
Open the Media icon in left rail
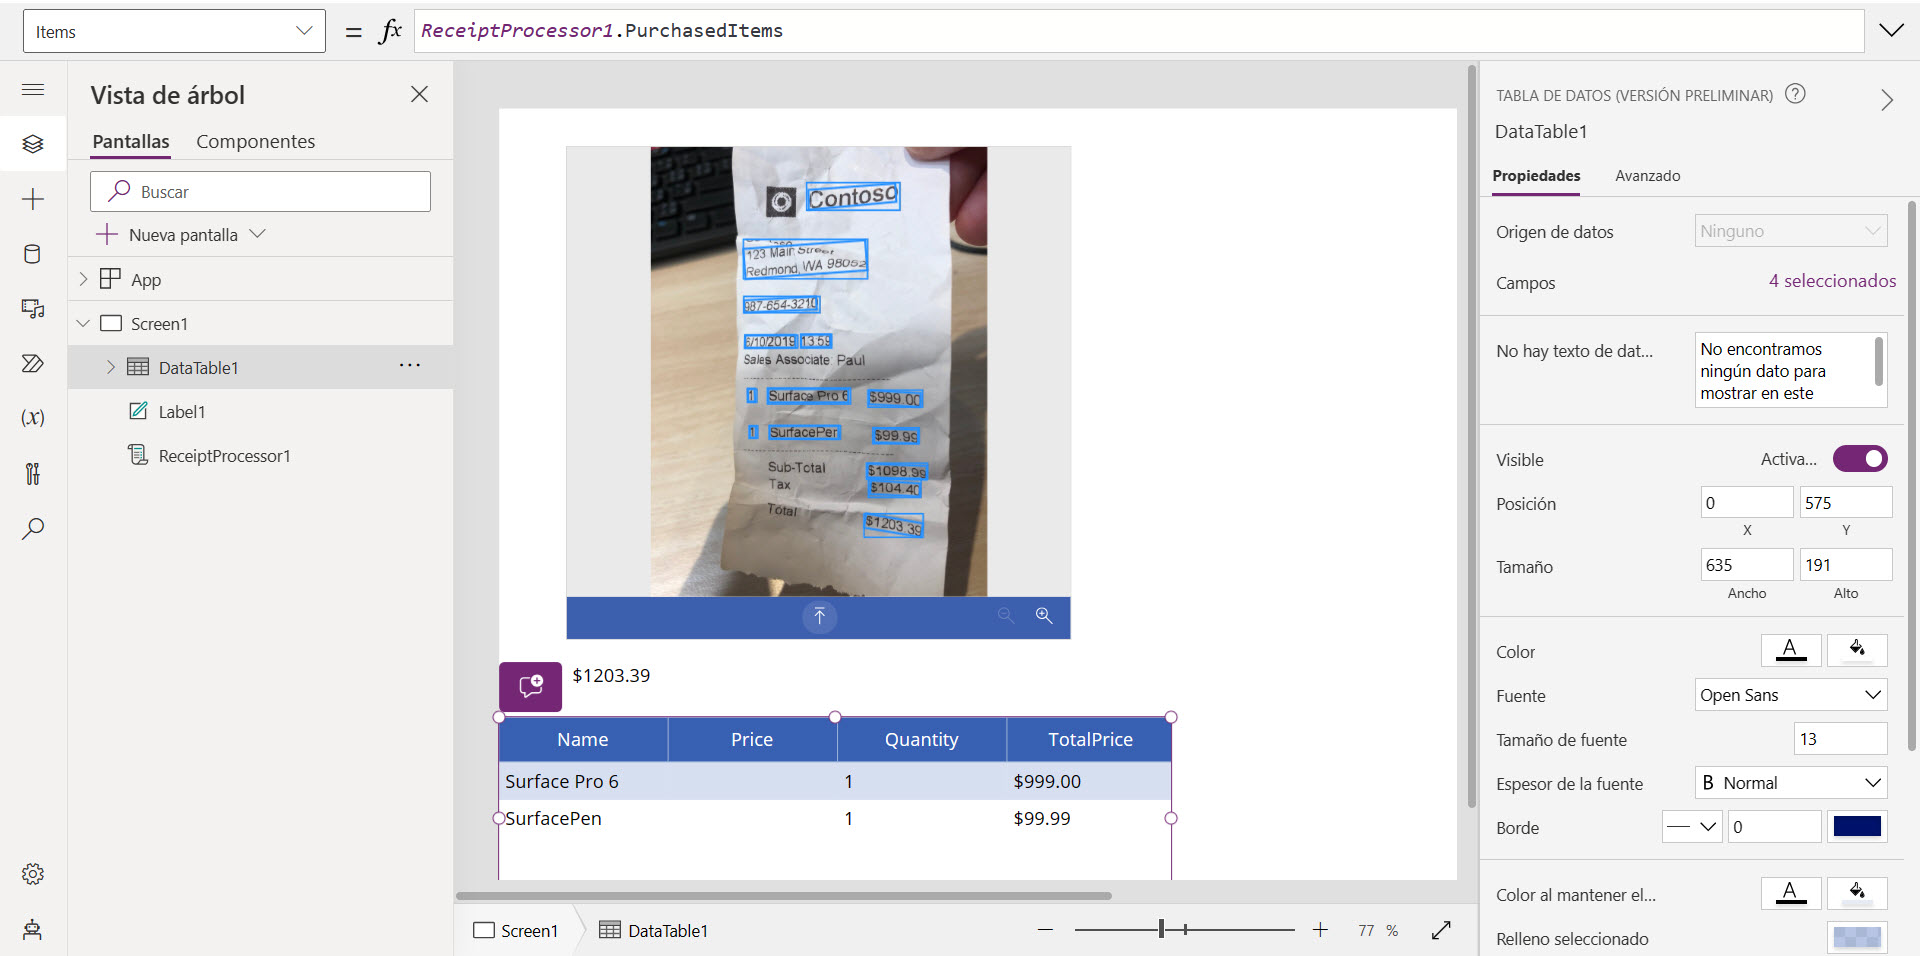(33, 309)
